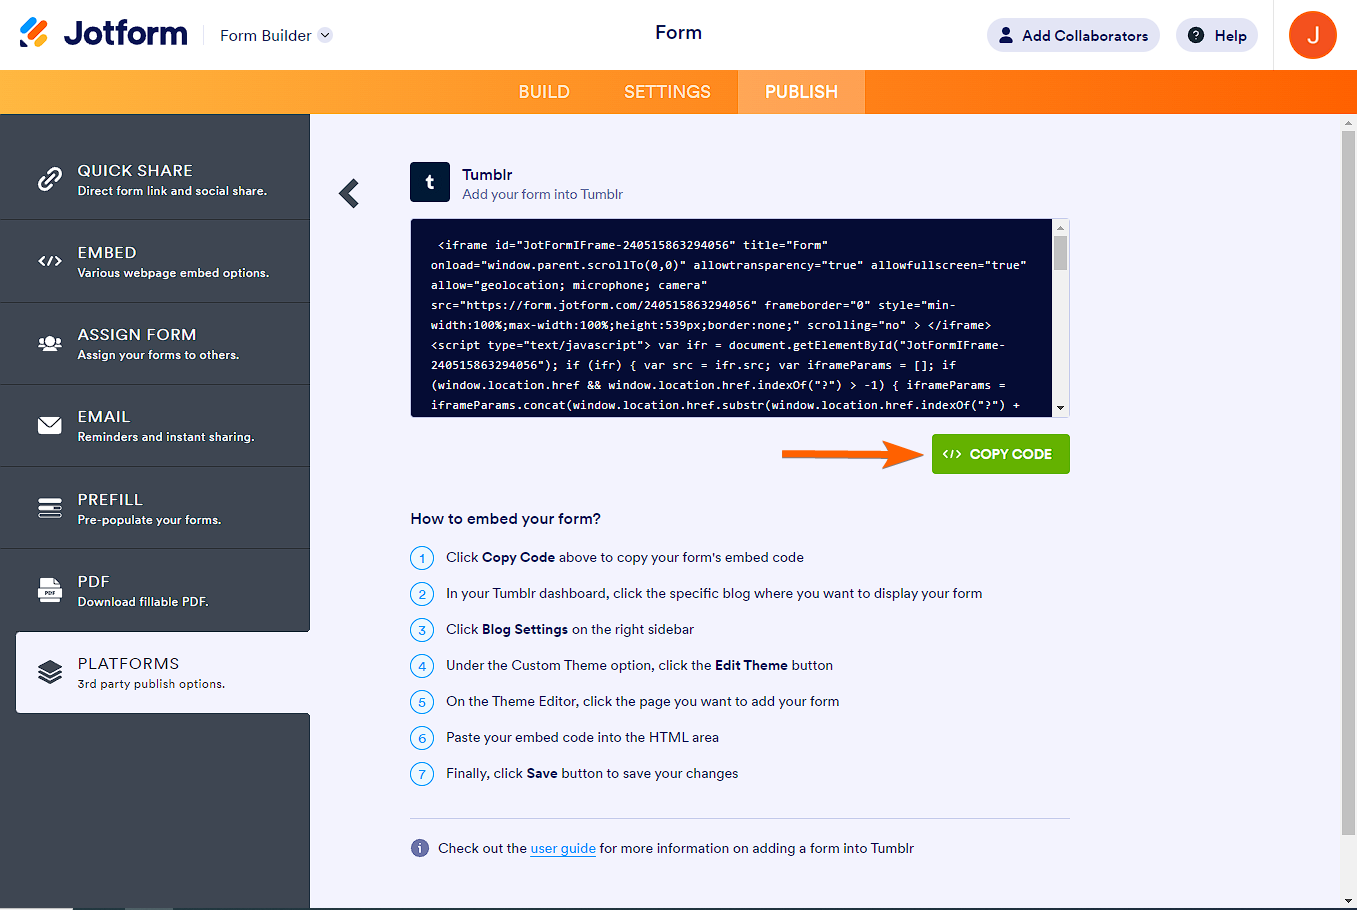Open the user guide link
Image resolution: width=1357 pixels, height=910 pixels.
(563, 849)
